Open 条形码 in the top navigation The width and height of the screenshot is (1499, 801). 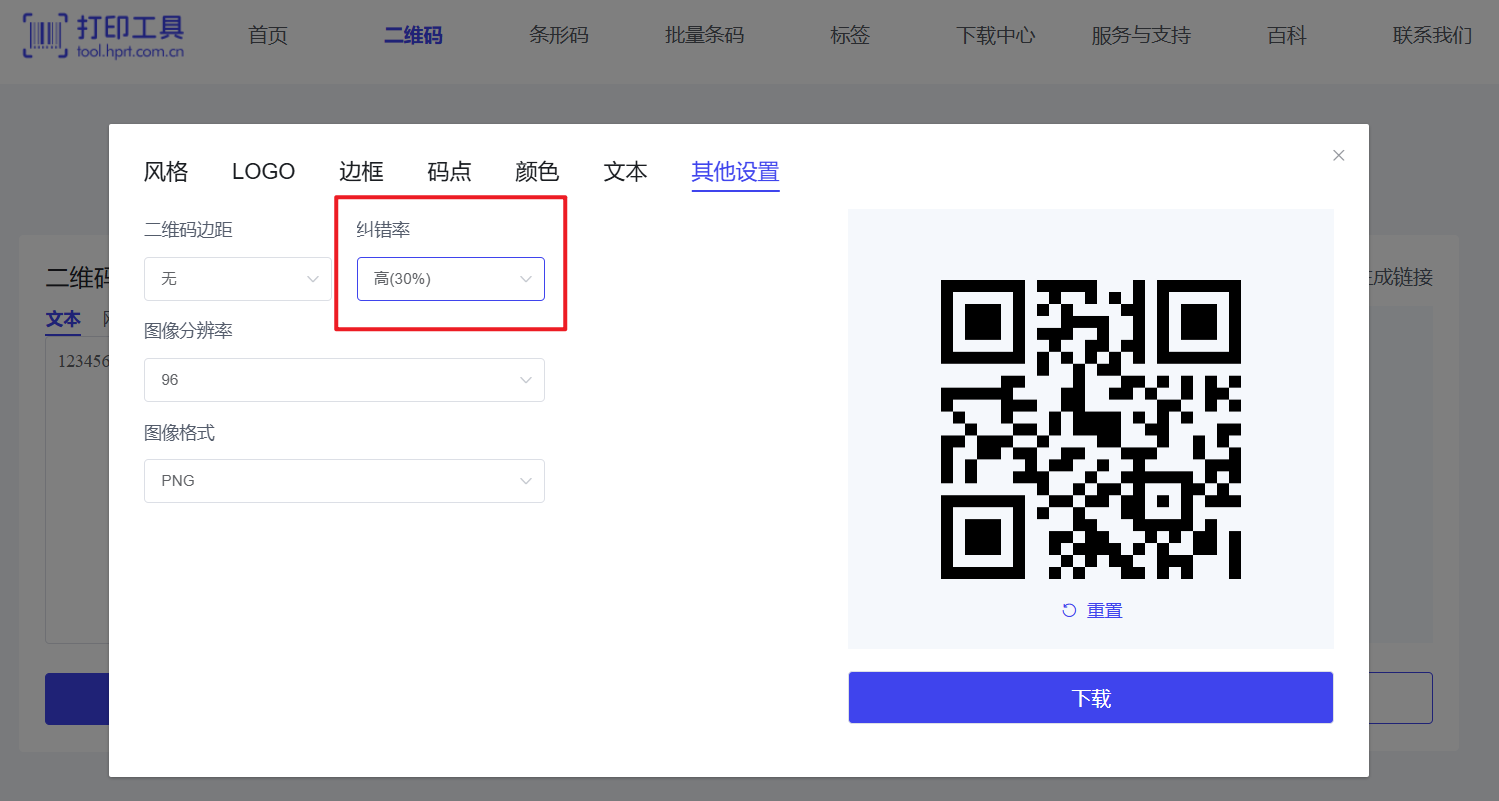pos(559,36)
